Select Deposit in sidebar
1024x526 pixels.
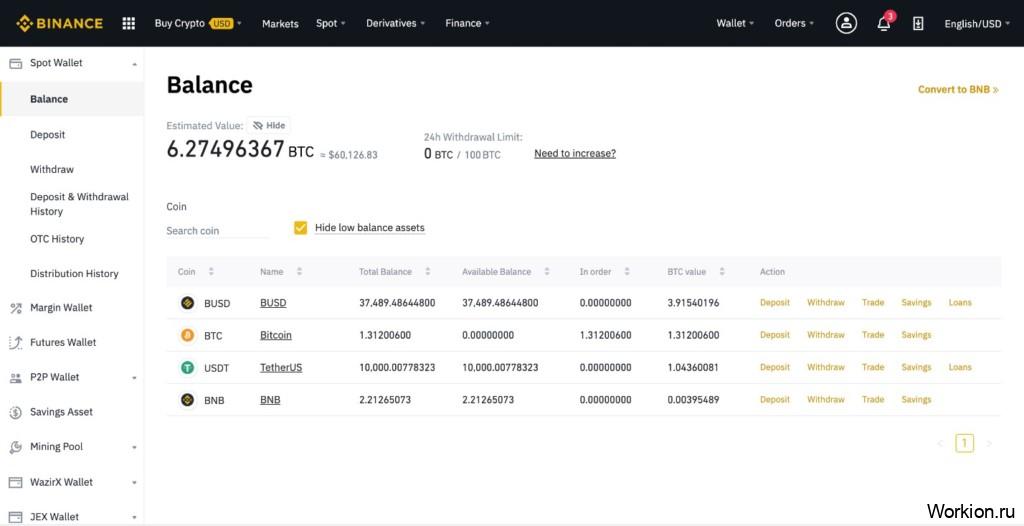coord(48,135)
